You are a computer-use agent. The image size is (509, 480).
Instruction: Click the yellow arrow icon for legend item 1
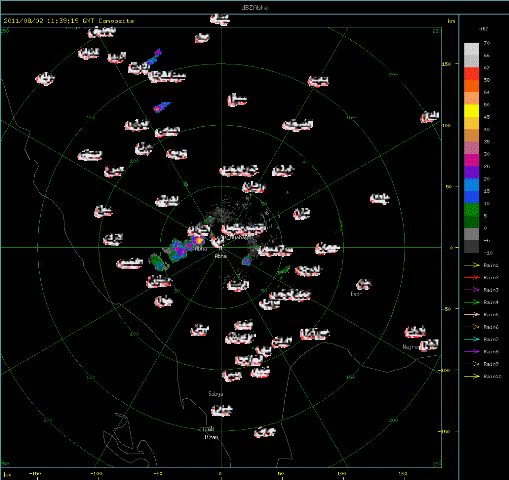coord(472,265)
